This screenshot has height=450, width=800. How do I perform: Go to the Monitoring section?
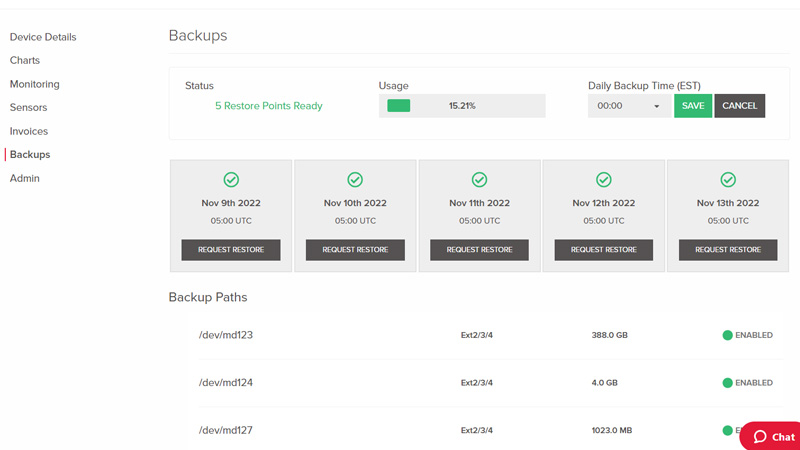[x=35, y=84]
